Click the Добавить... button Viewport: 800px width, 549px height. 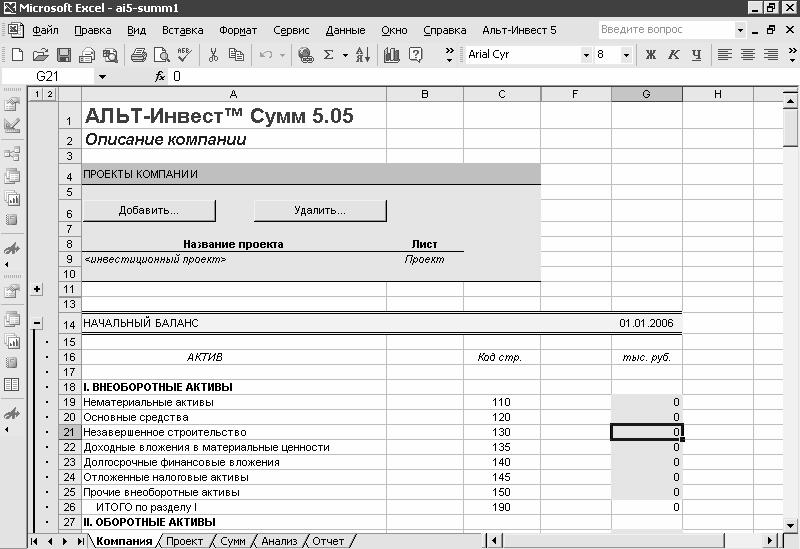[149, 211]
